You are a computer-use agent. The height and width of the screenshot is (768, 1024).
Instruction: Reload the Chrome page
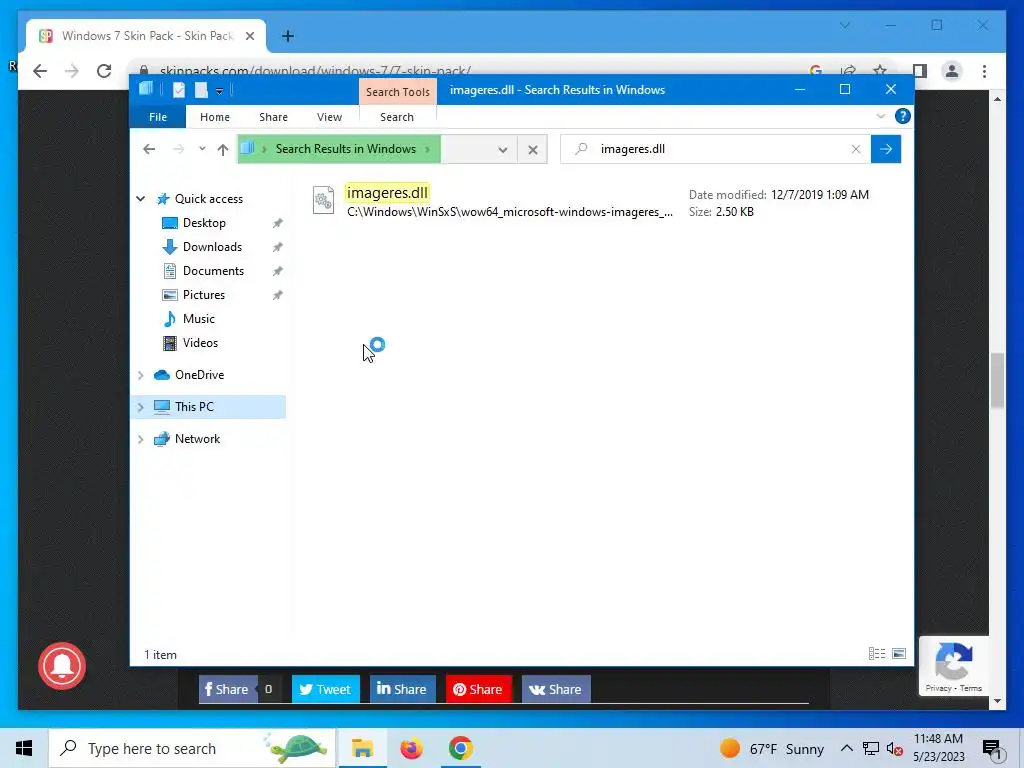point(104,71)
